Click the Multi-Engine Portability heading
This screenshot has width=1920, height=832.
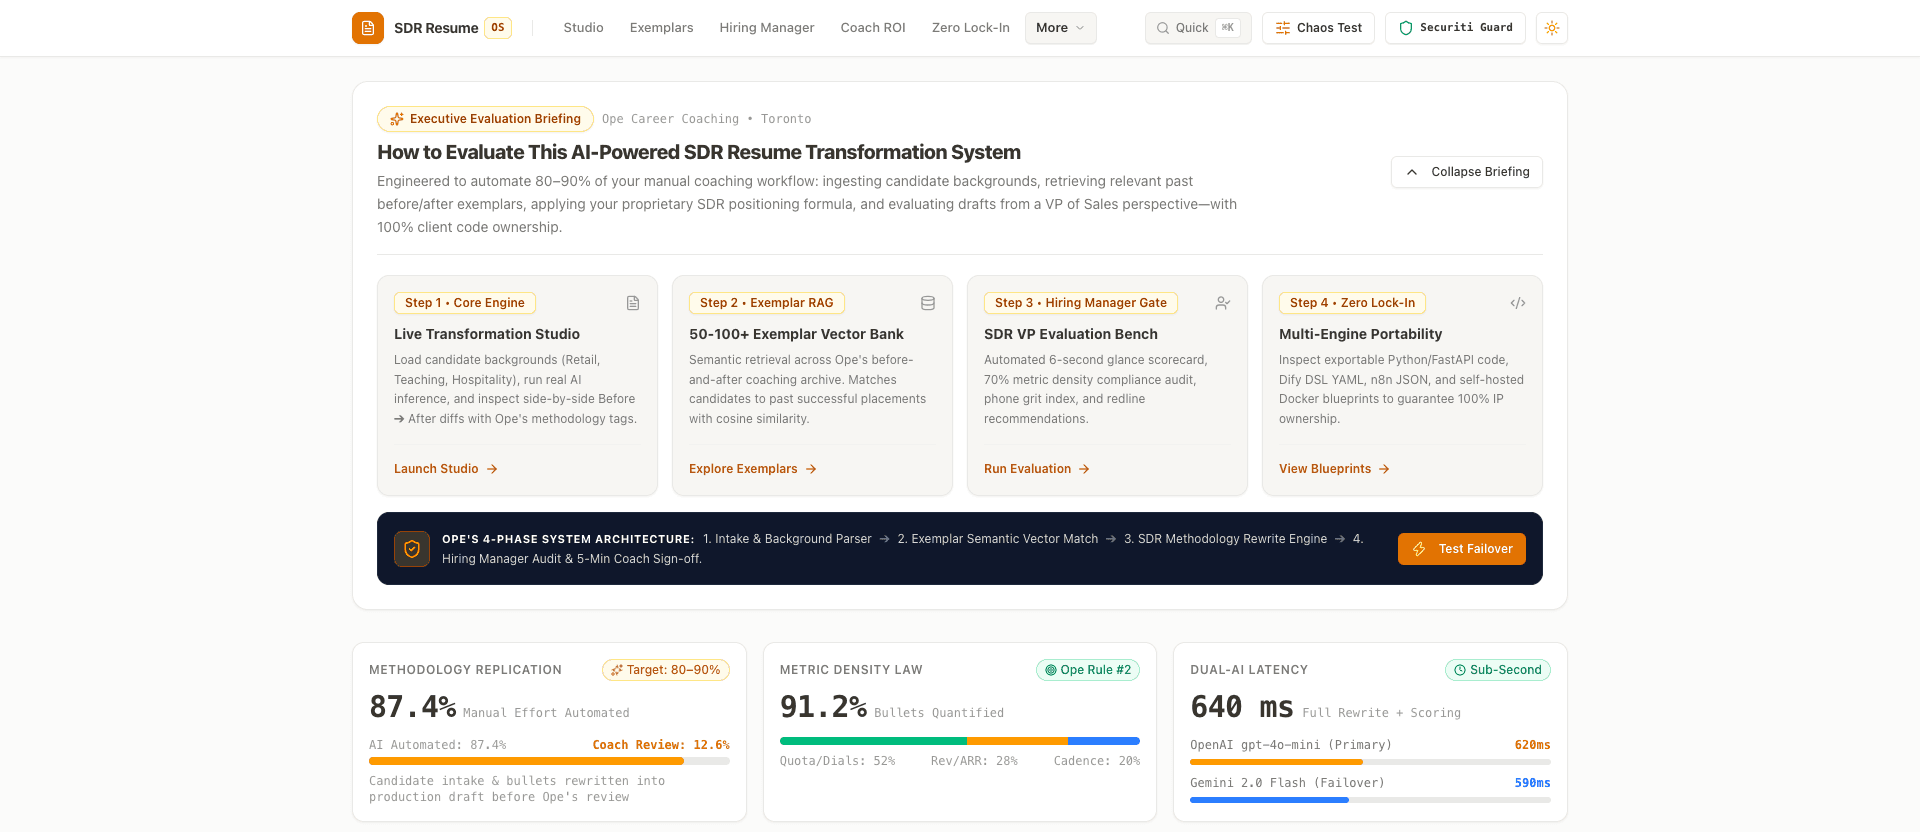[1360, 334]
